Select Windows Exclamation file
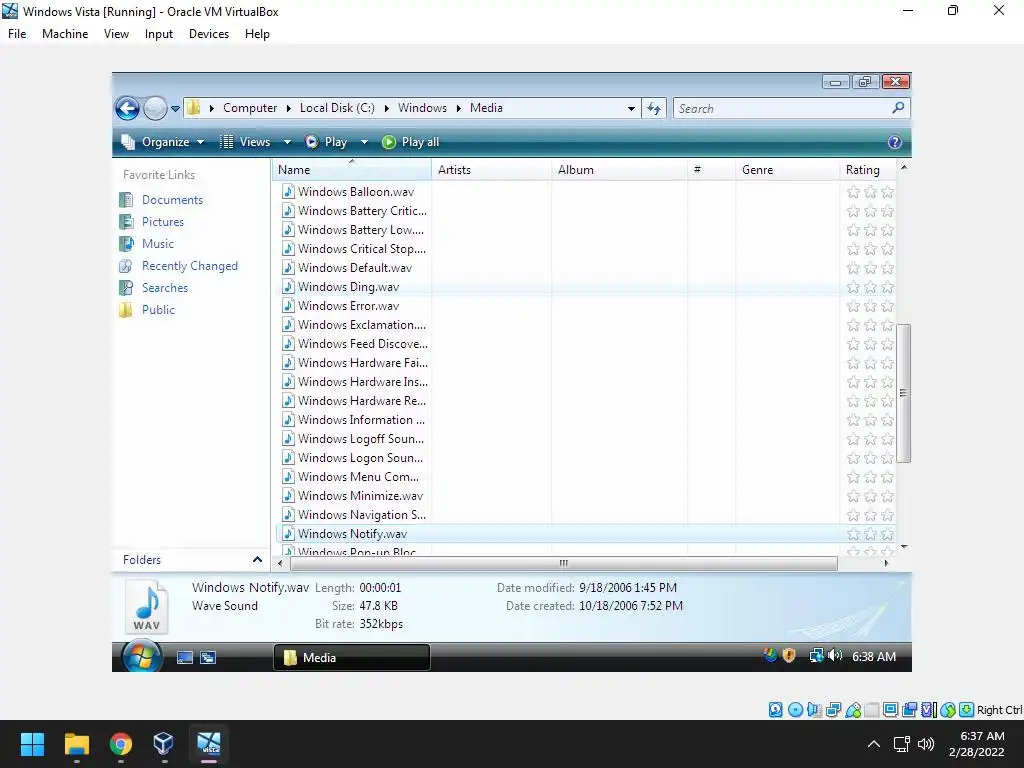The image size is (1024, 768). [362, 325]
